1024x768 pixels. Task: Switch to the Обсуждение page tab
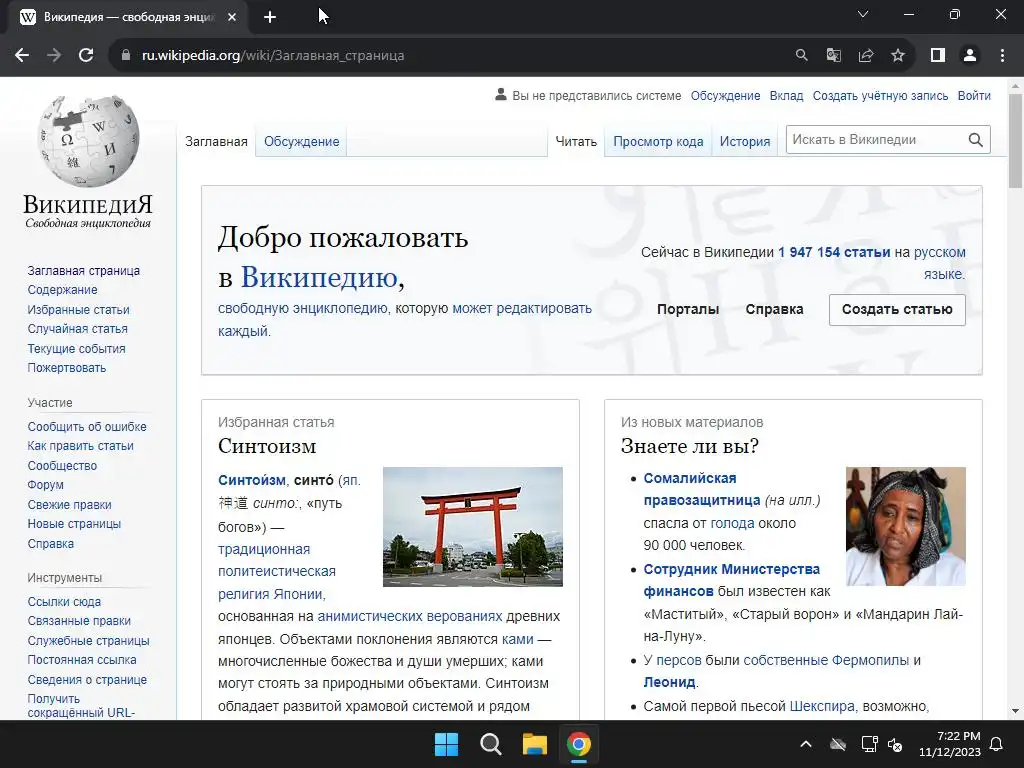[x=301, y=141]
